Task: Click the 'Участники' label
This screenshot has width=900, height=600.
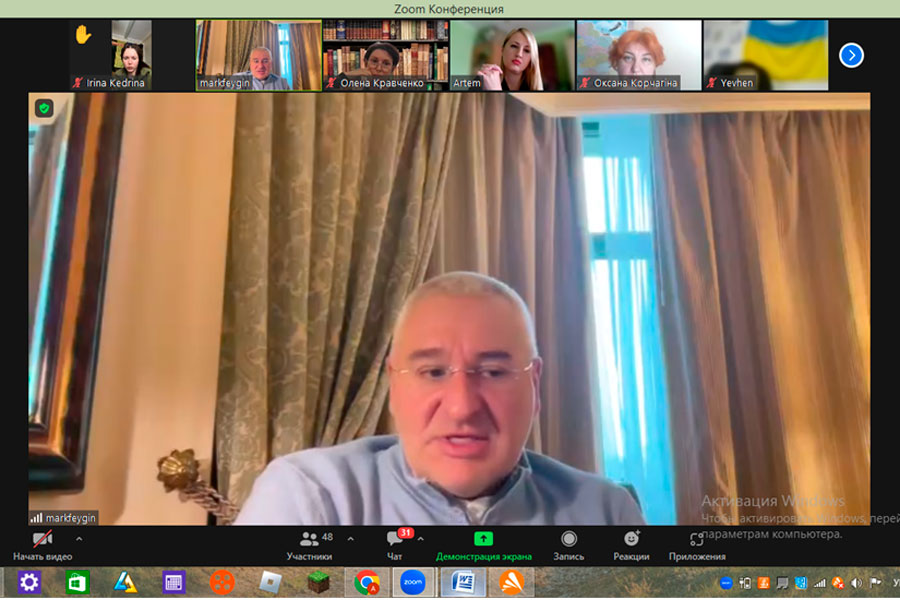Action: click(309, 556)
